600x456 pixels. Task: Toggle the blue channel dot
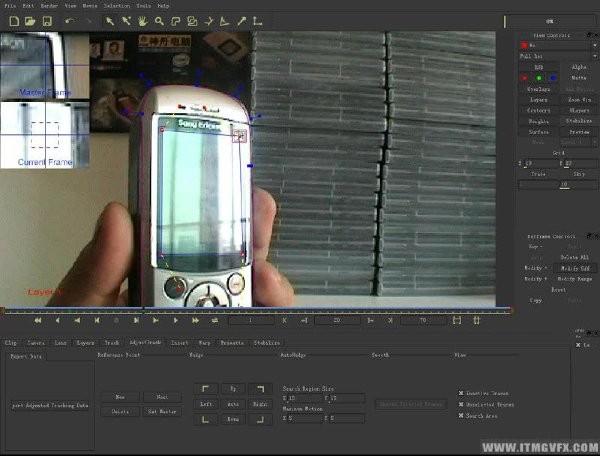click(553, 78)
